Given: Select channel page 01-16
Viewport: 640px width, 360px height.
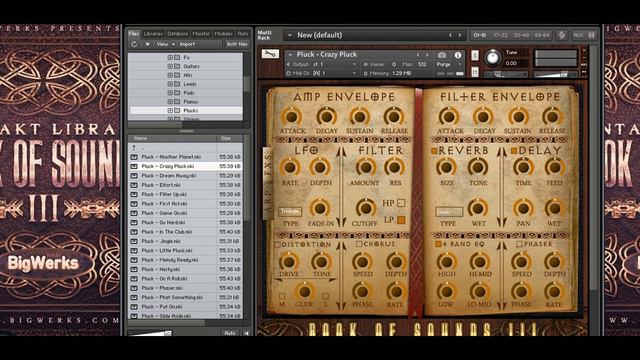Looking at the screenshot, I should pyautogui.click(x=480, y=36).
